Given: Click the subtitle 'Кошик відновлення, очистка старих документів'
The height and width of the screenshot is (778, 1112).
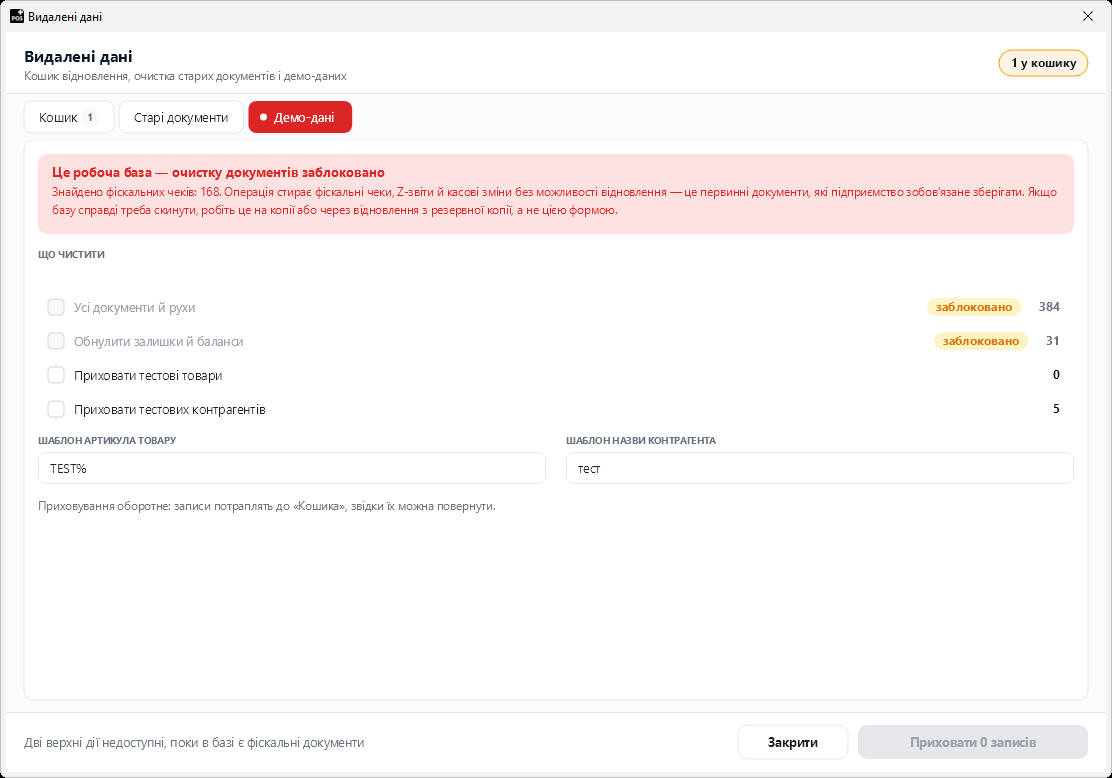Looking at the screenshot, I should coord(185,76).
